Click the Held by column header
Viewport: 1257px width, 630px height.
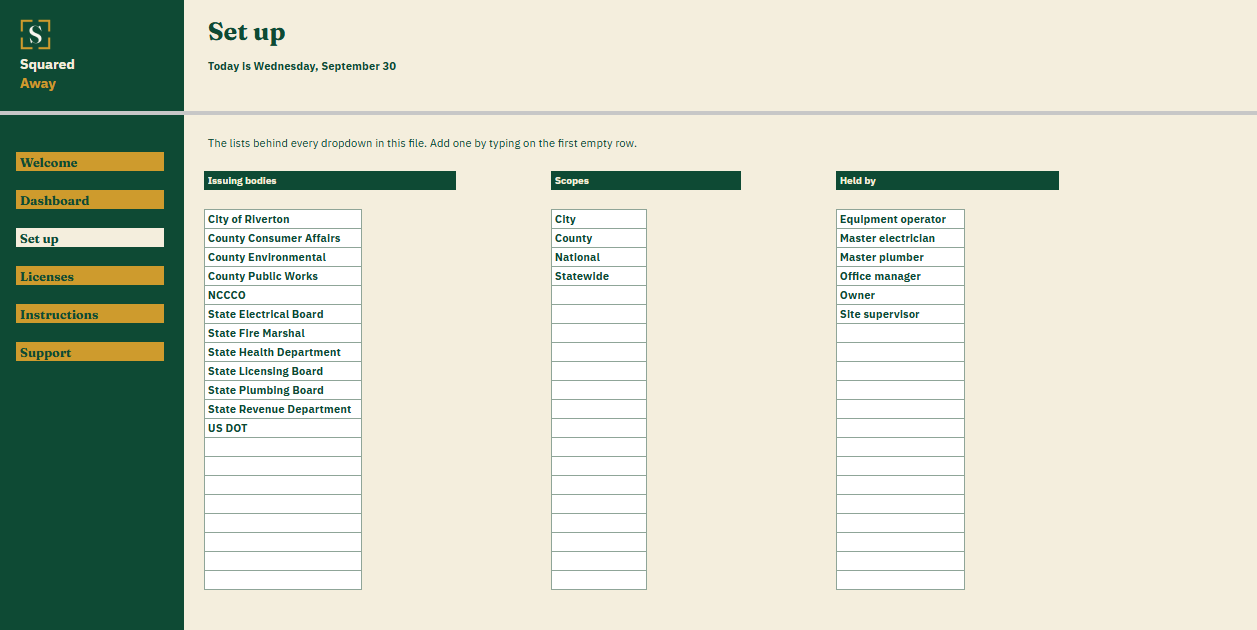(x=947, y=180)
